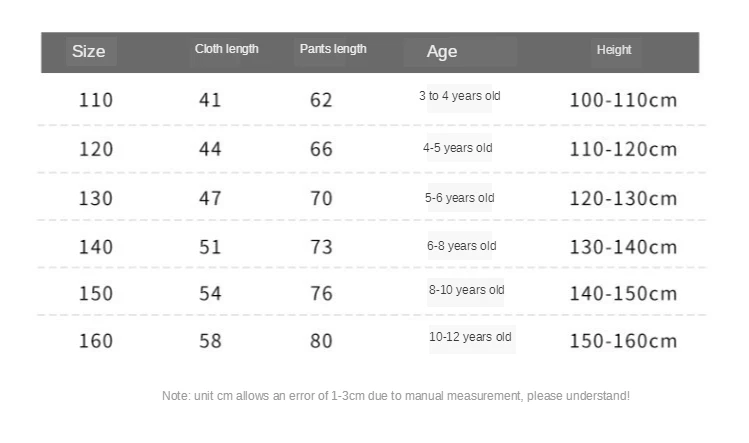749x443 pixels.
Task: Click the Pants length column header
Action: click(x=333, y=49)
